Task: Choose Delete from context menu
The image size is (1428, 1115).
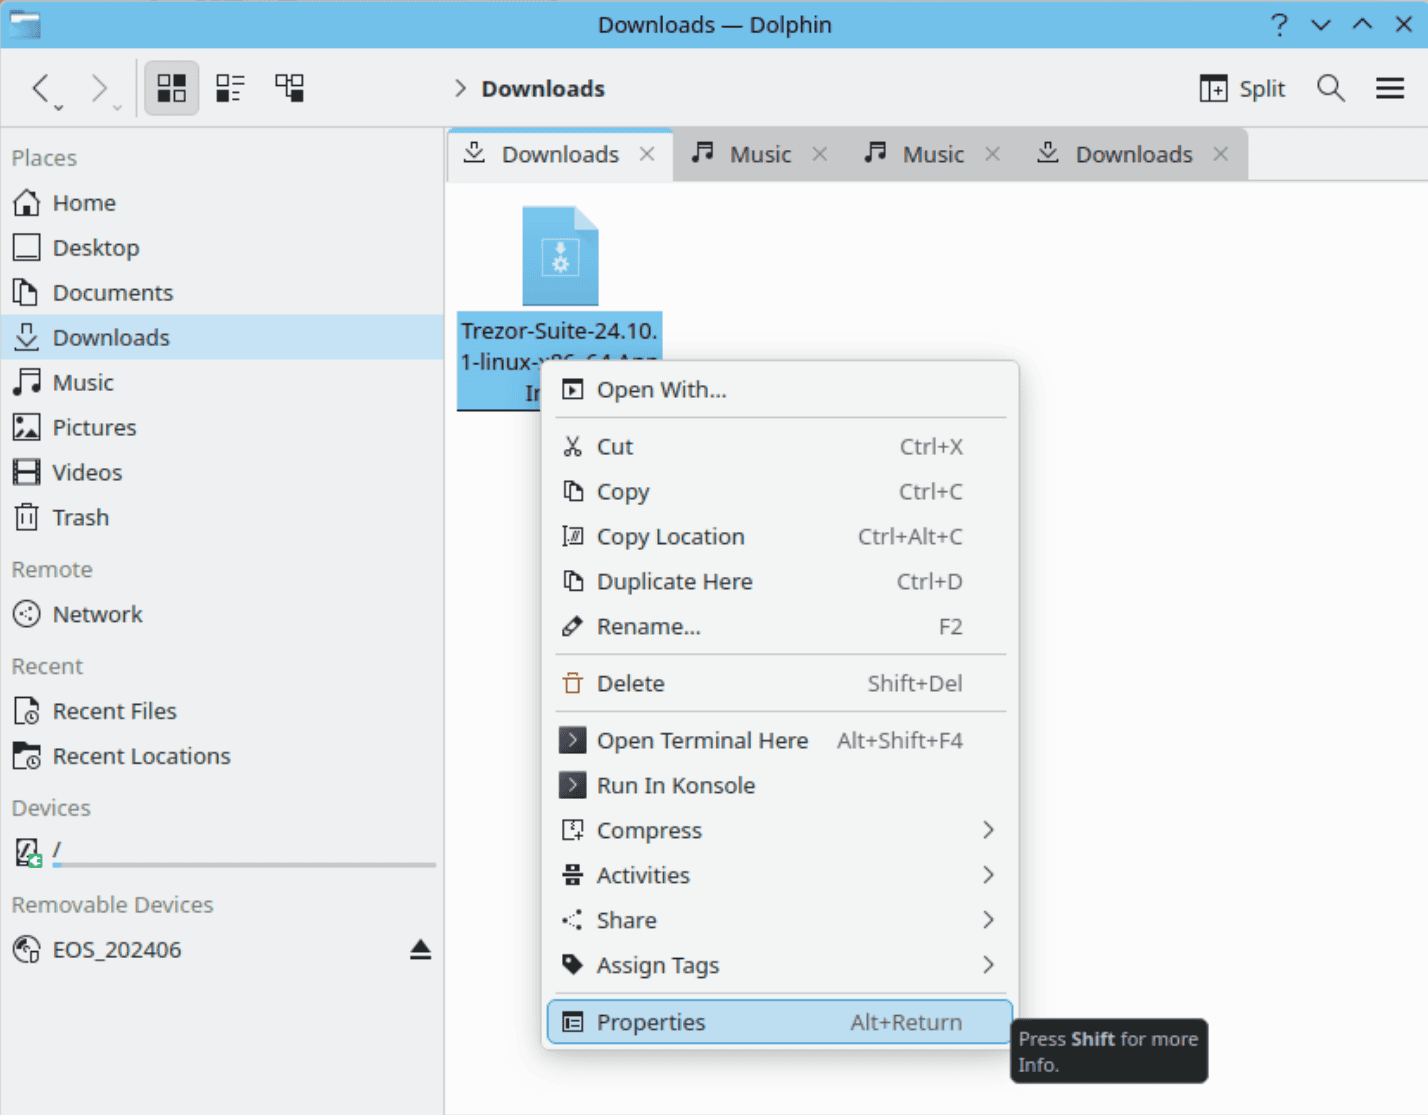Action: coord(779,684)
